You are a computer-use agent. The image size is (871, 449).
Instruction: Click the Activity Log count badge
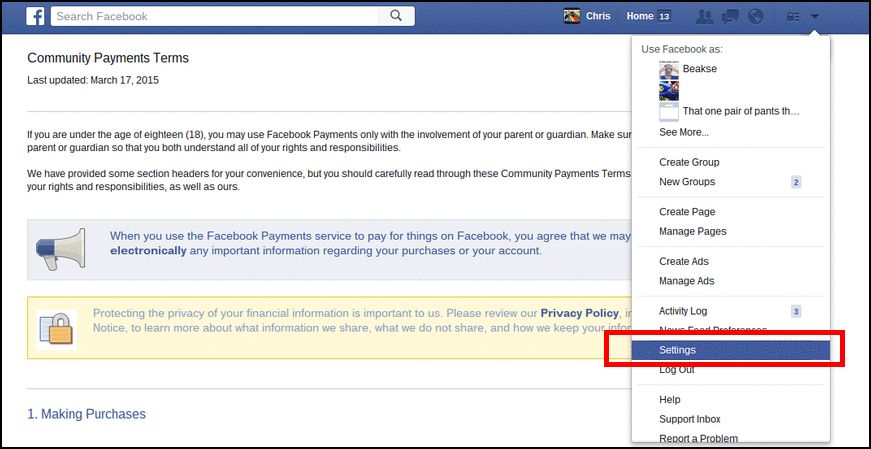pyautogui.click(x=796, y=311)
